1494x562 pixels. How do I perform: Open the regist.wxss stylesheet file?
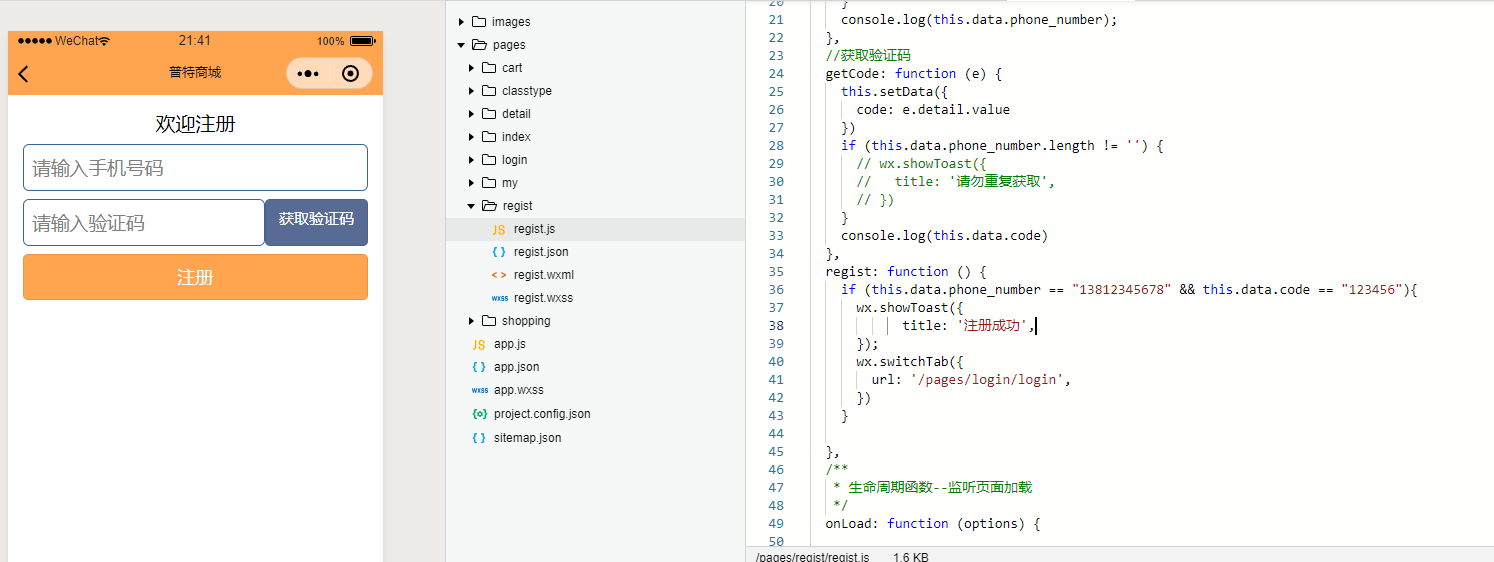(543, 298)
